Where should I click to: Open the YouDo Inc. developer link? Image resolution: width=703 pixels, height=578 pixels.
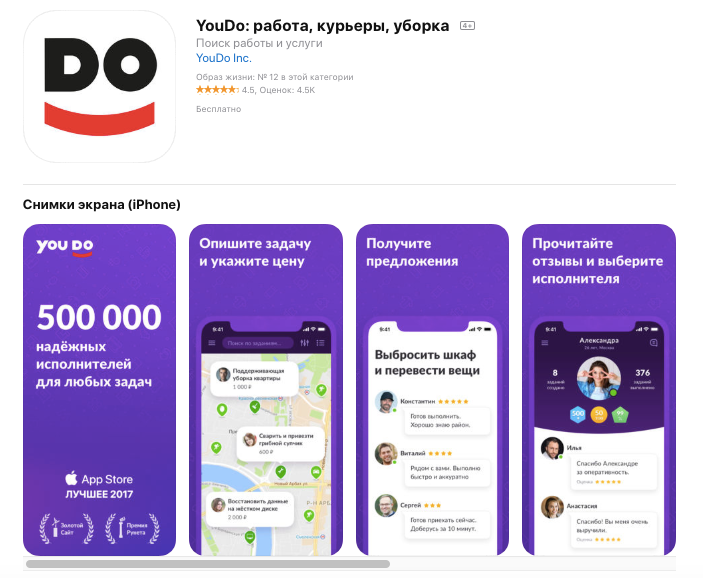[224, 58]
